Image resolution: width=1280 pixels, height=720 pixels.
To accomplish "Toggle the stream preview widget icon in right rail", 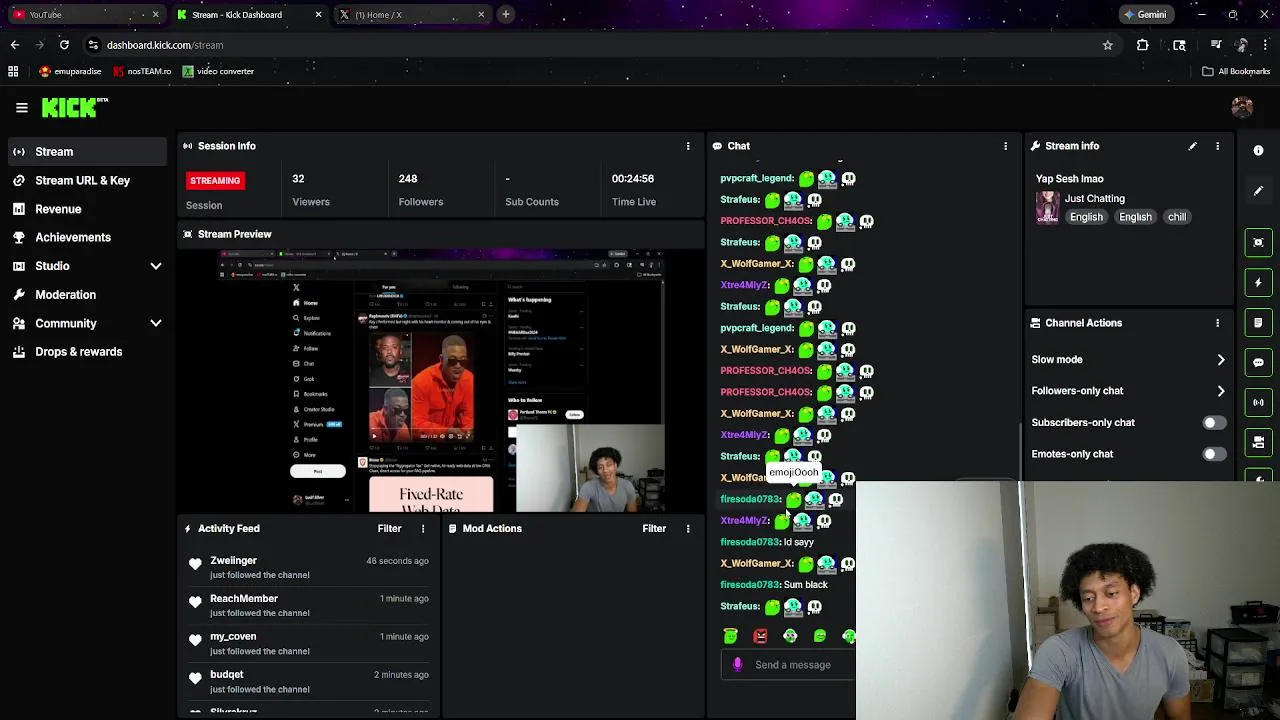I will [x=1258, y=242].
